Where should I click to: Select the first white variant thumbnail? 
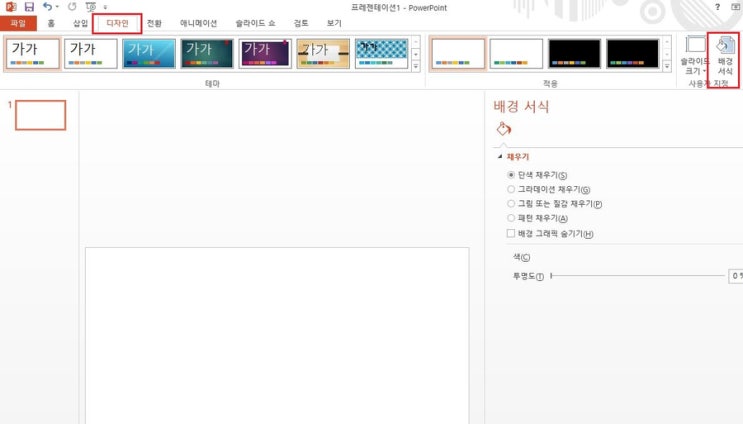[458, 54]
